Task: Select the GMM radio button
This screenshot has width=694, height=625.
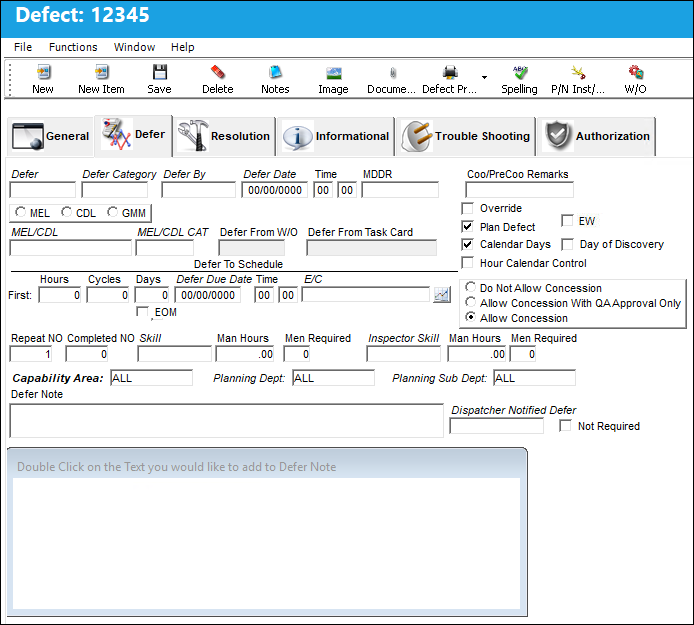Action: pyautogui.click(x=112, y=212)
